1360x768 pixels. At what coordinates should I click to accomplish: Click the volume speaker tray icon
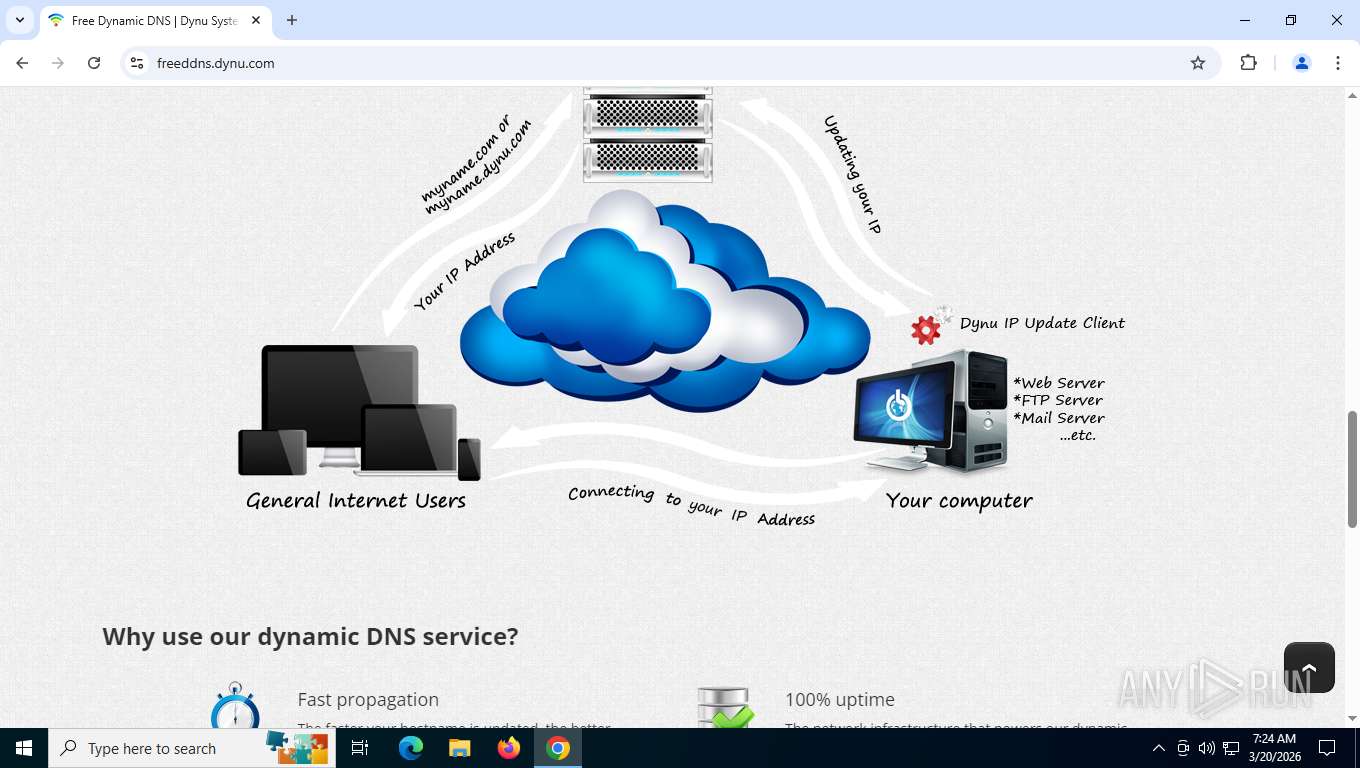(1207, 748)
